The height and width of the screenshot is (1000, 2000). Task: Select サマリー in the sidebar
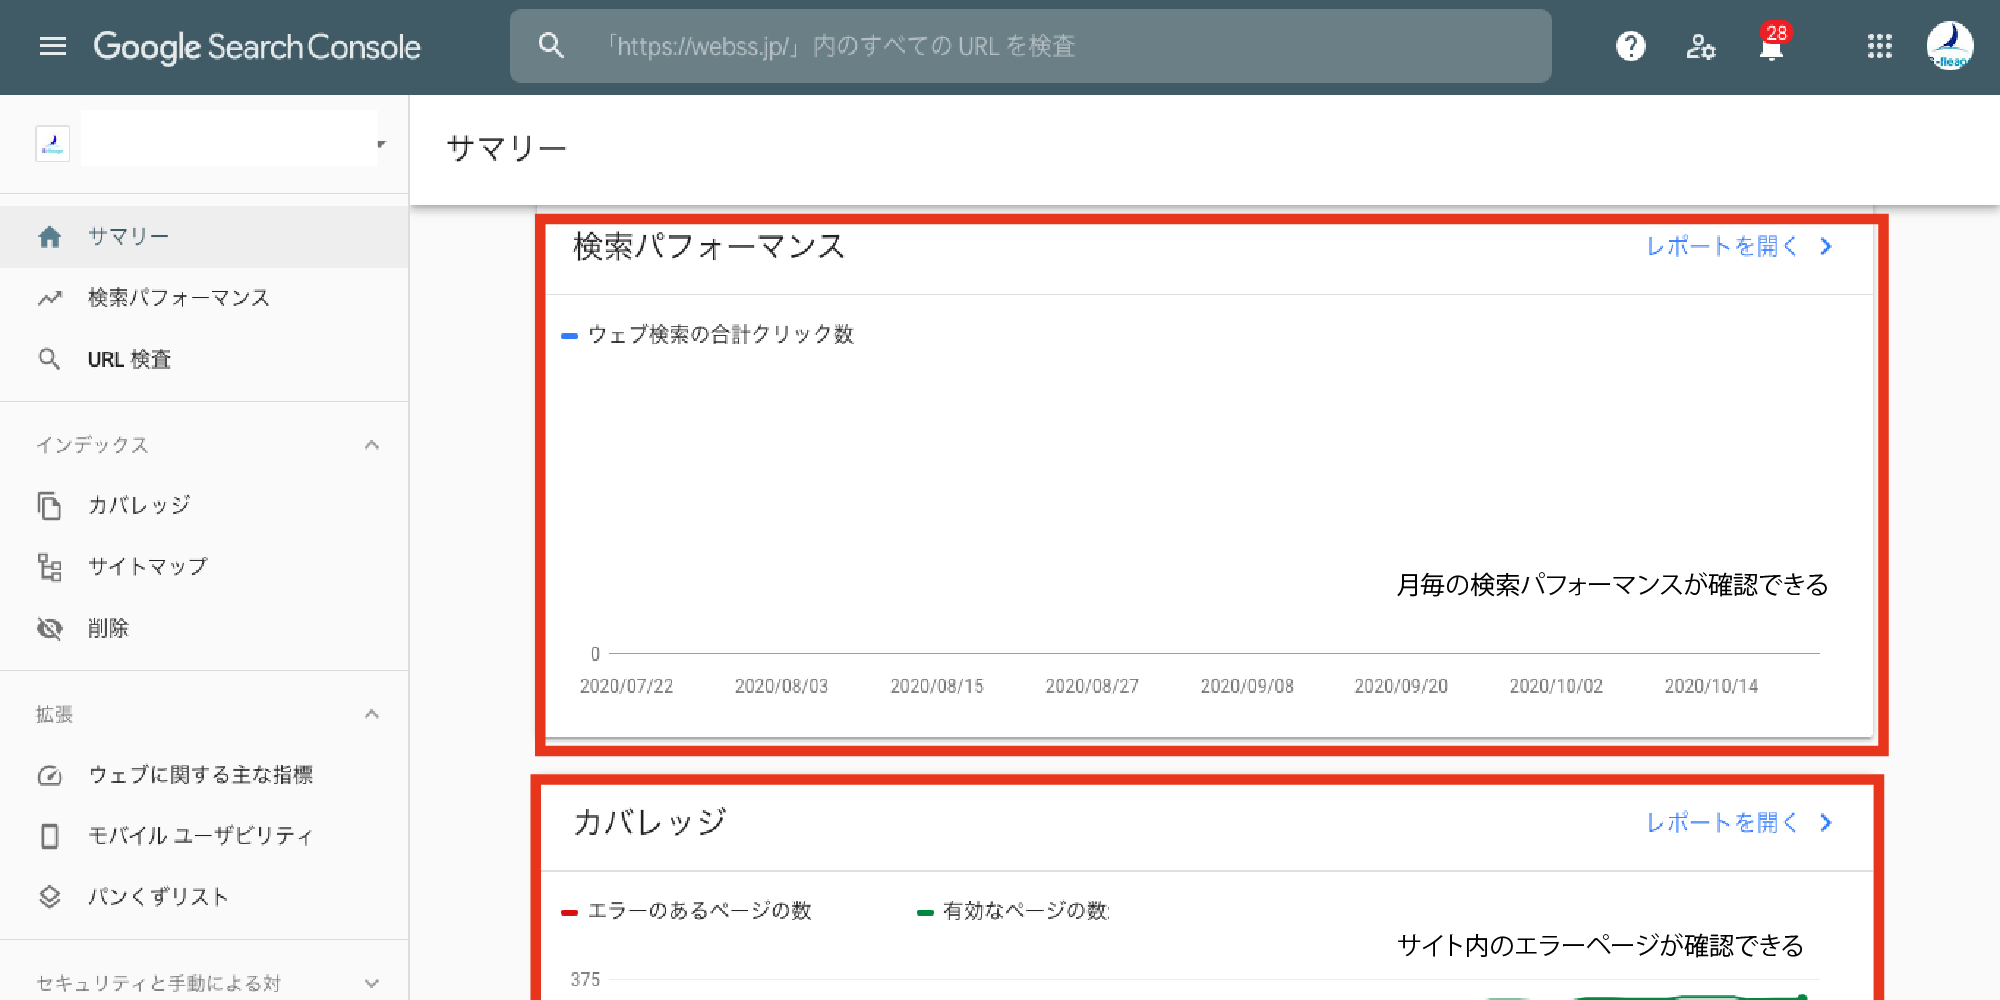click(204, 237)
